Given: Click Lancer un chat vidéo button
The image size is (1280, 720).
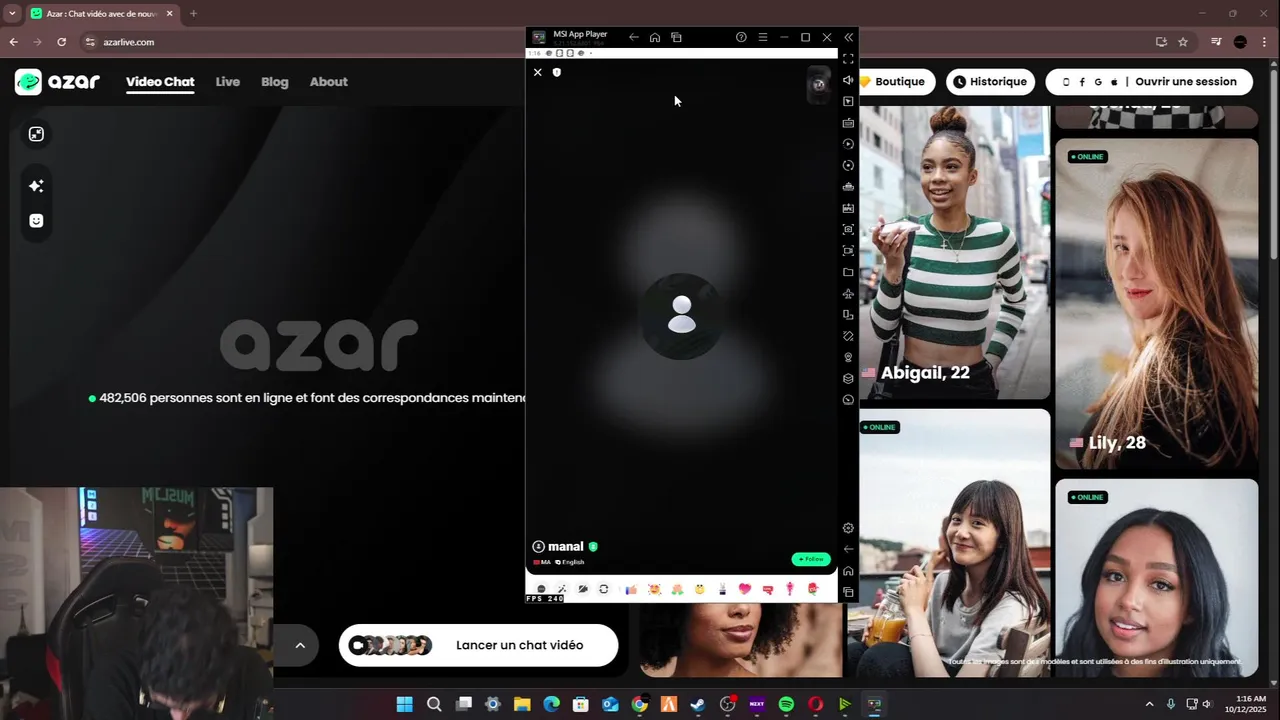Looking at the screenshot, I should pyautogui.click(x=478, y=645).
